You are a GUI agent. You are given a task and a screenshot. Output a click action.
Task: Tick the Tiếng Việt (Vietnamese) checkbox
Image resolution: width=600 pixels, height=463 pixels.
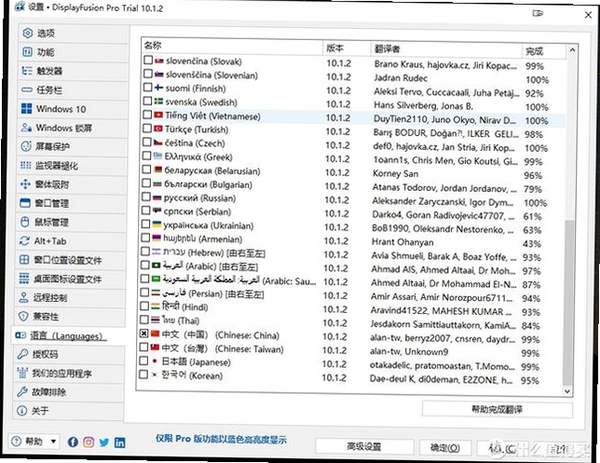pyautogui.click(x=148, y=115)
